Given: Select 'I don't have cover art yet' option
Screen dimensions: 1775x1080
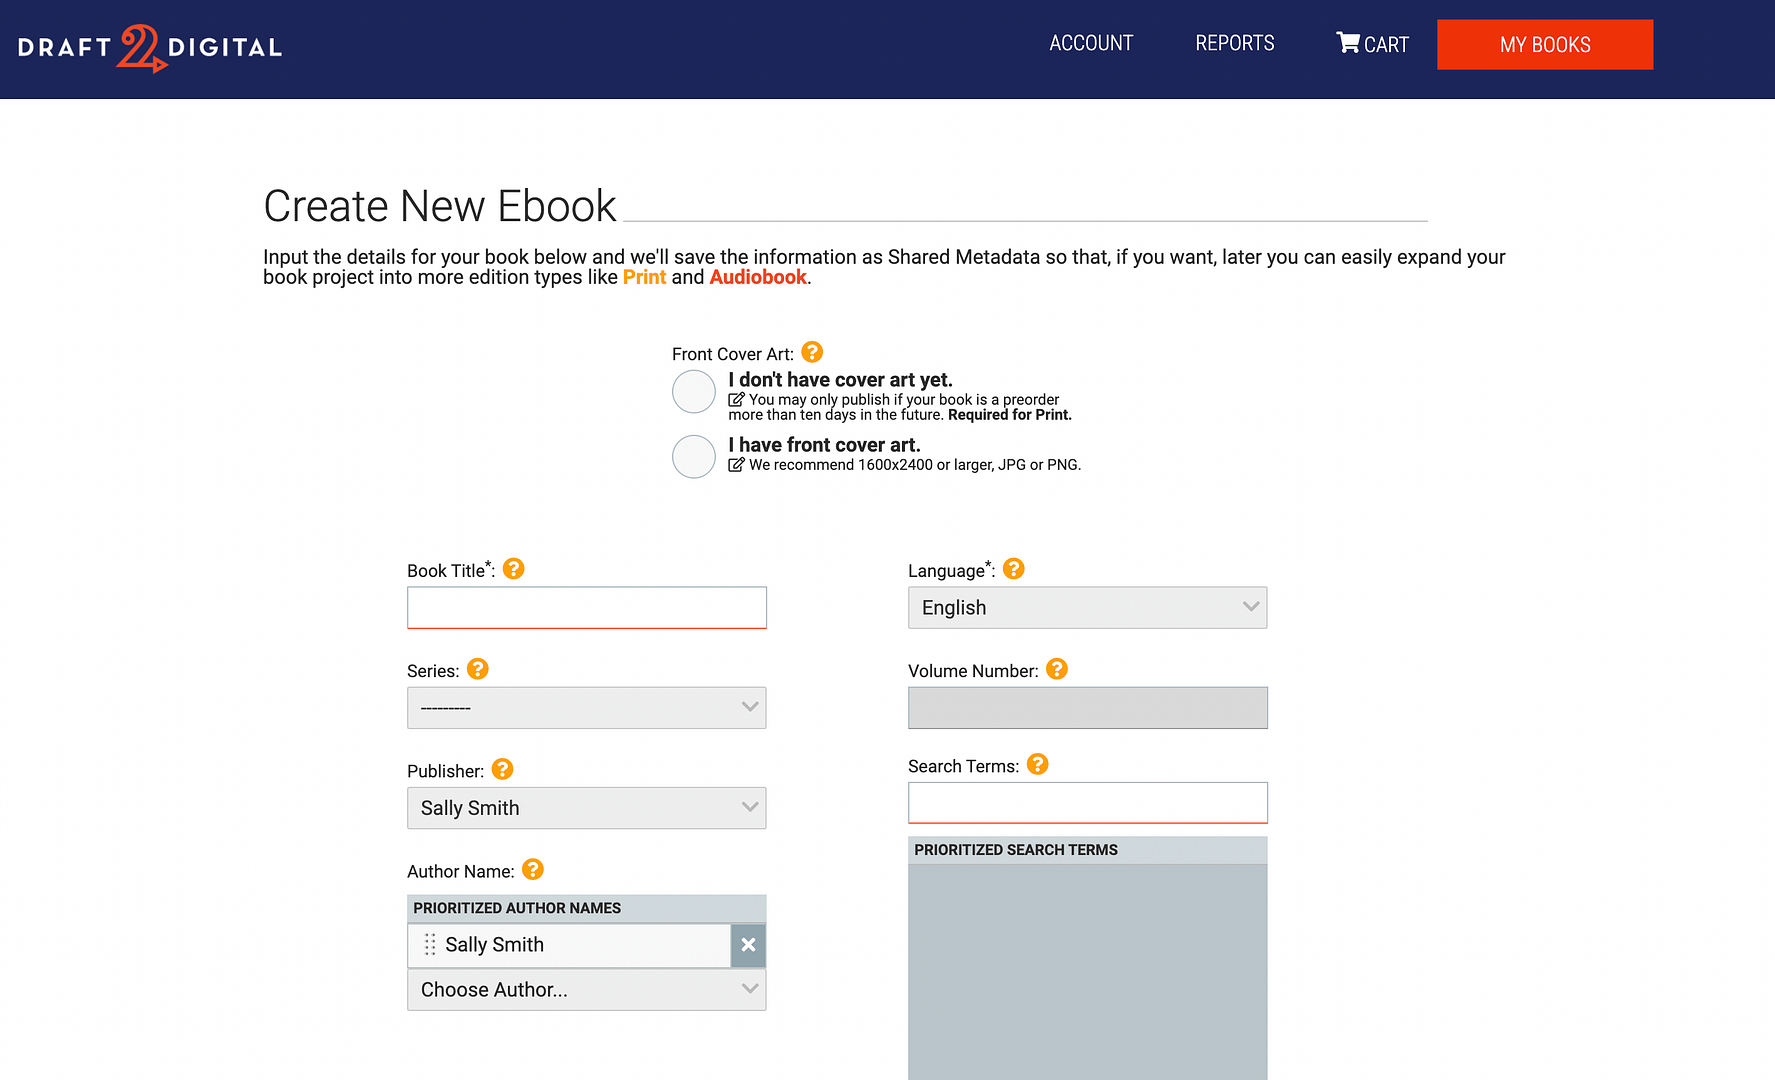Looking at the screenshot, I should click(x=694, y=392).
